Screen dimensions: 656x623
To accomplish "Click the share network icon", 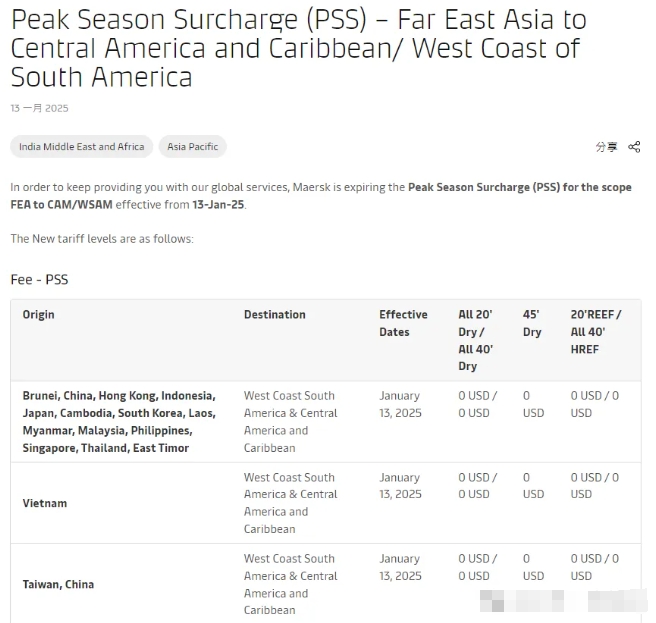I will coord(634,147).
